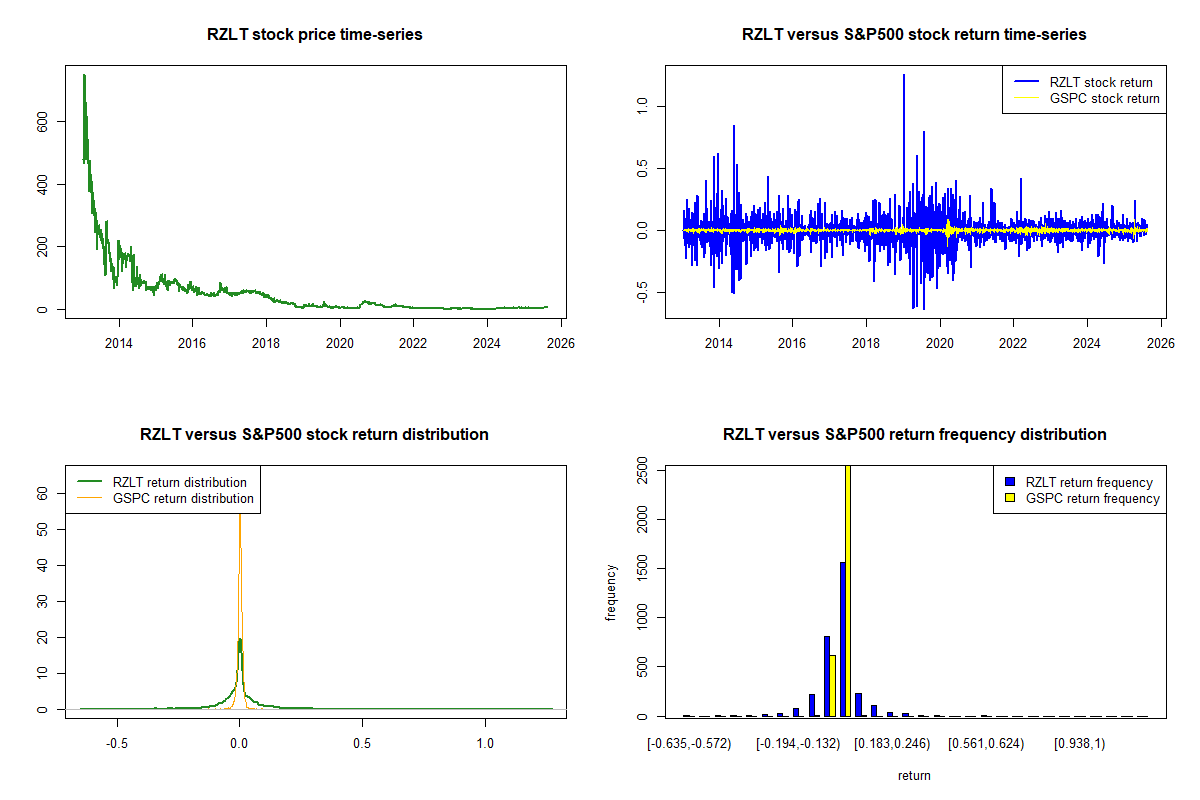Click the 'RZLT return frequency' legend text
Viewport: 1200px width, 800px height.
coord(1089,482)
